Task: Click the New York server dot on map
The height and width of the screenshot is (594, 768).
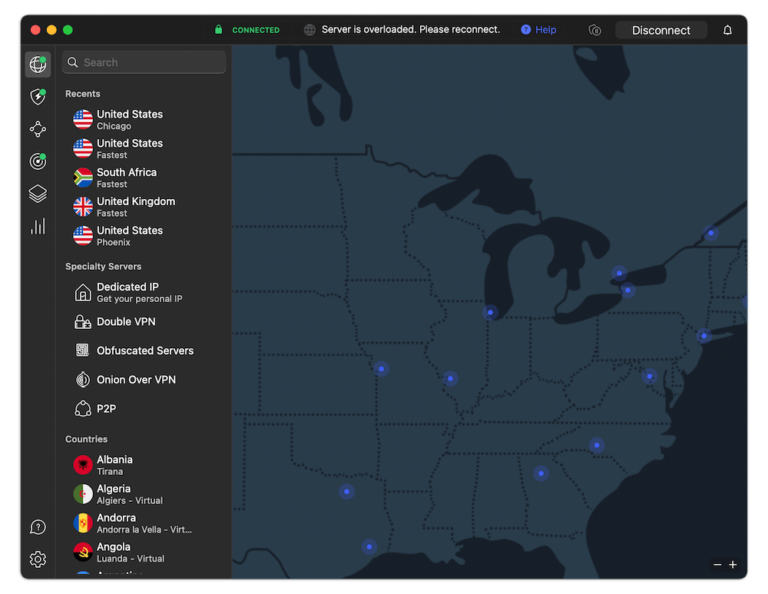Action: pyautogui.click(x=704, y=335)
